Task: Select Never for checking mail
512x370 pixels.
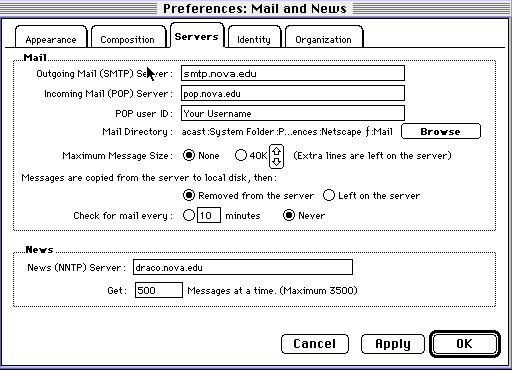Action: point(289,215)
